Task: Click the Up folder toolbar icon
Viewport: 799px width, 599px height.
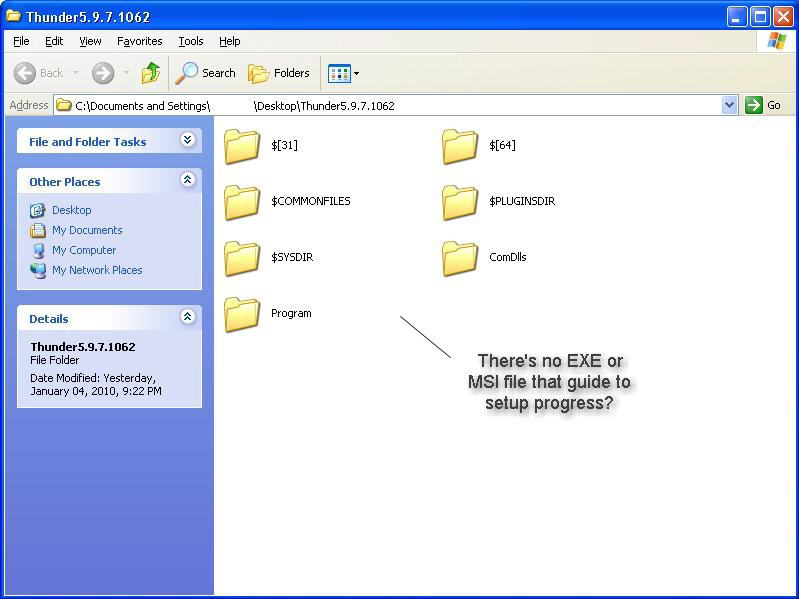Action: tap(151, 73)
